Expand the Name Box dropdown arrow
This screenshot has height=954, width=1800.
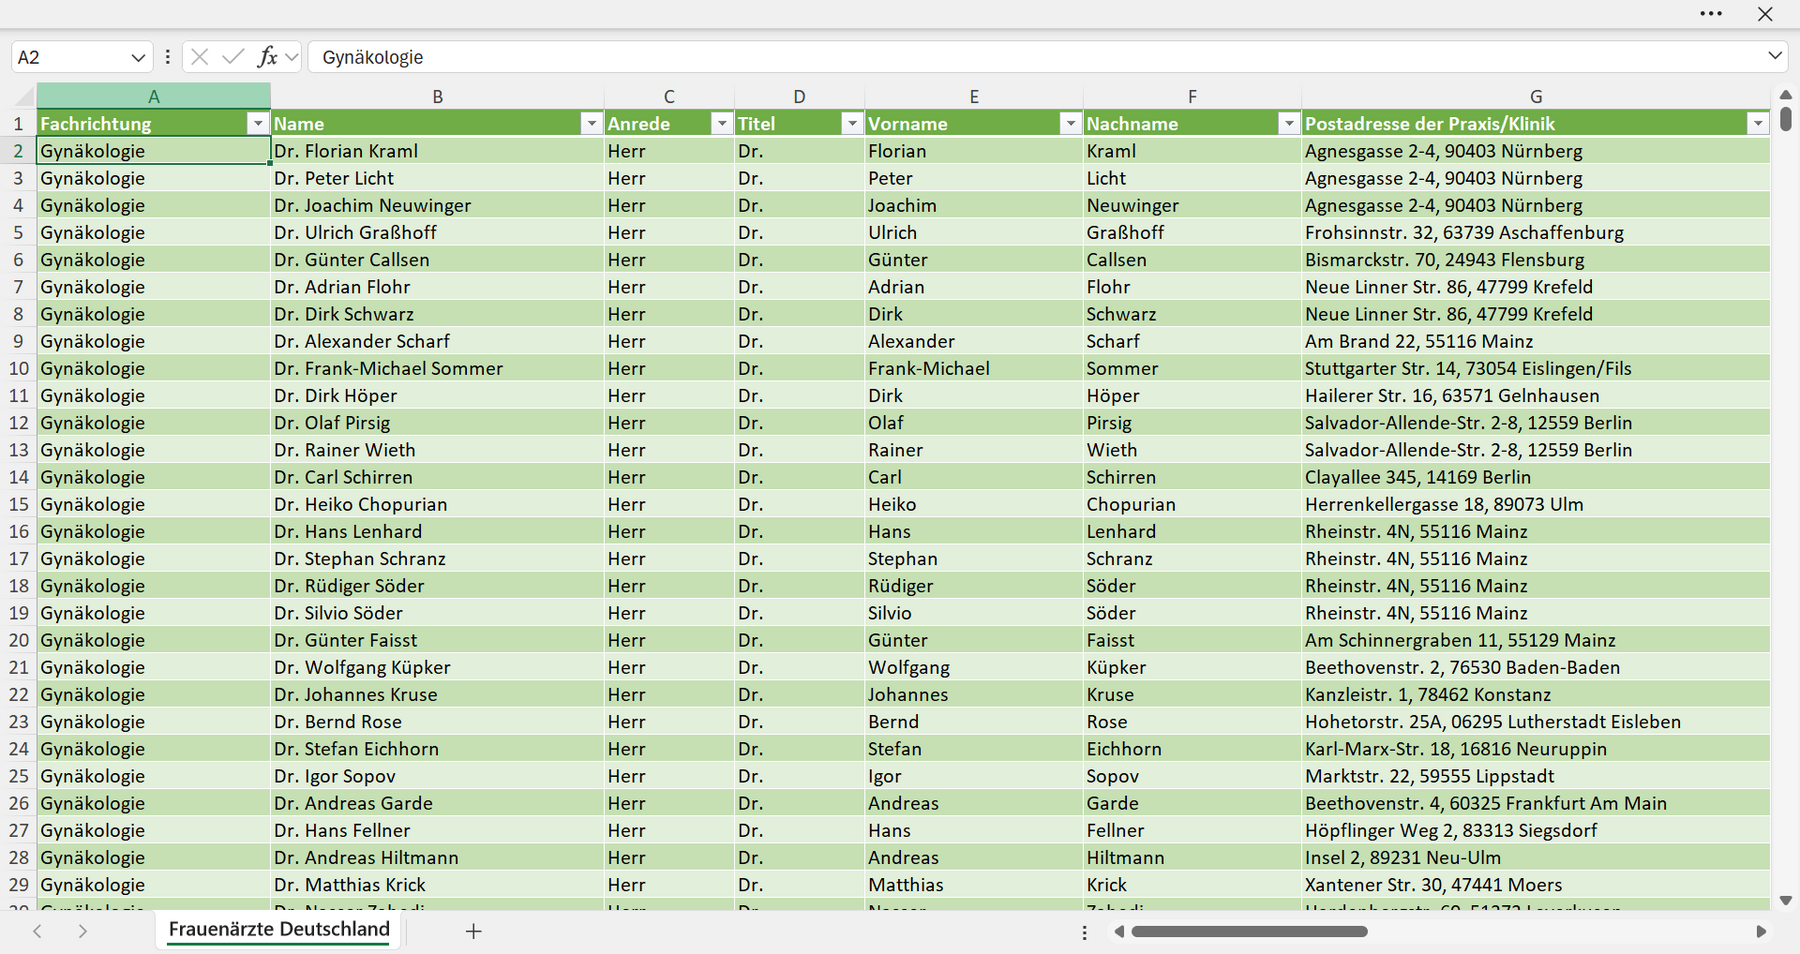tap(138, 58)
